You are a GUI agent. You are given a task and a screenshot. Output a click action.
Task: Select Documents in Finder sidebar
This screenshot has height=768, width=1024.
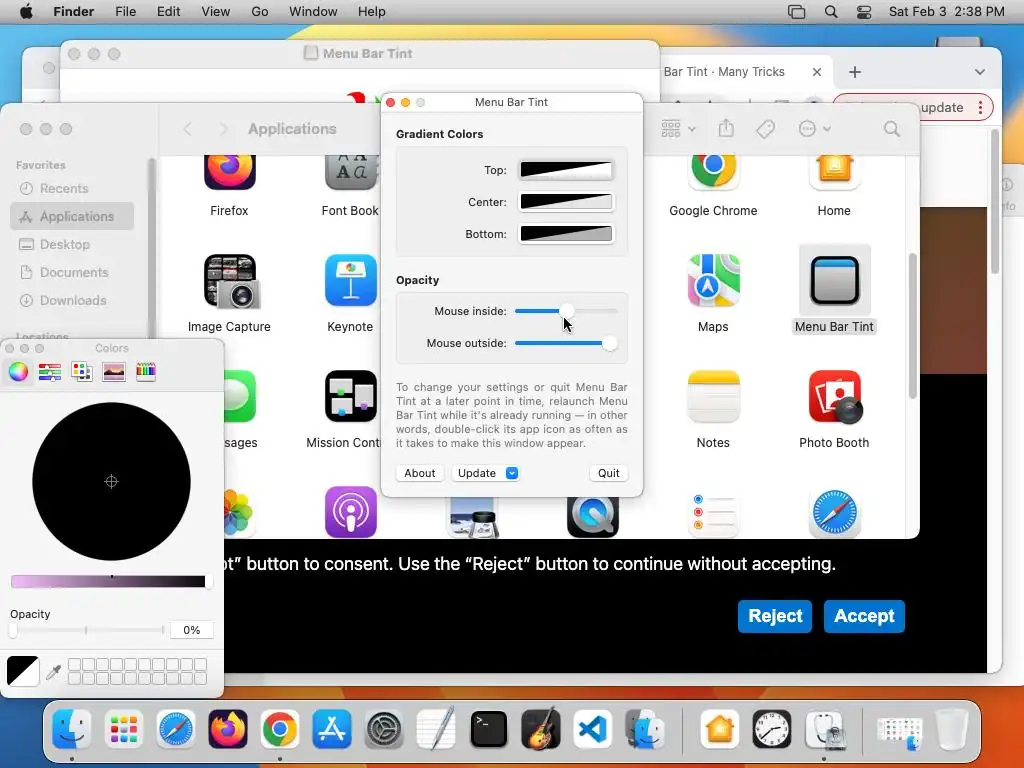click(72, 272)
